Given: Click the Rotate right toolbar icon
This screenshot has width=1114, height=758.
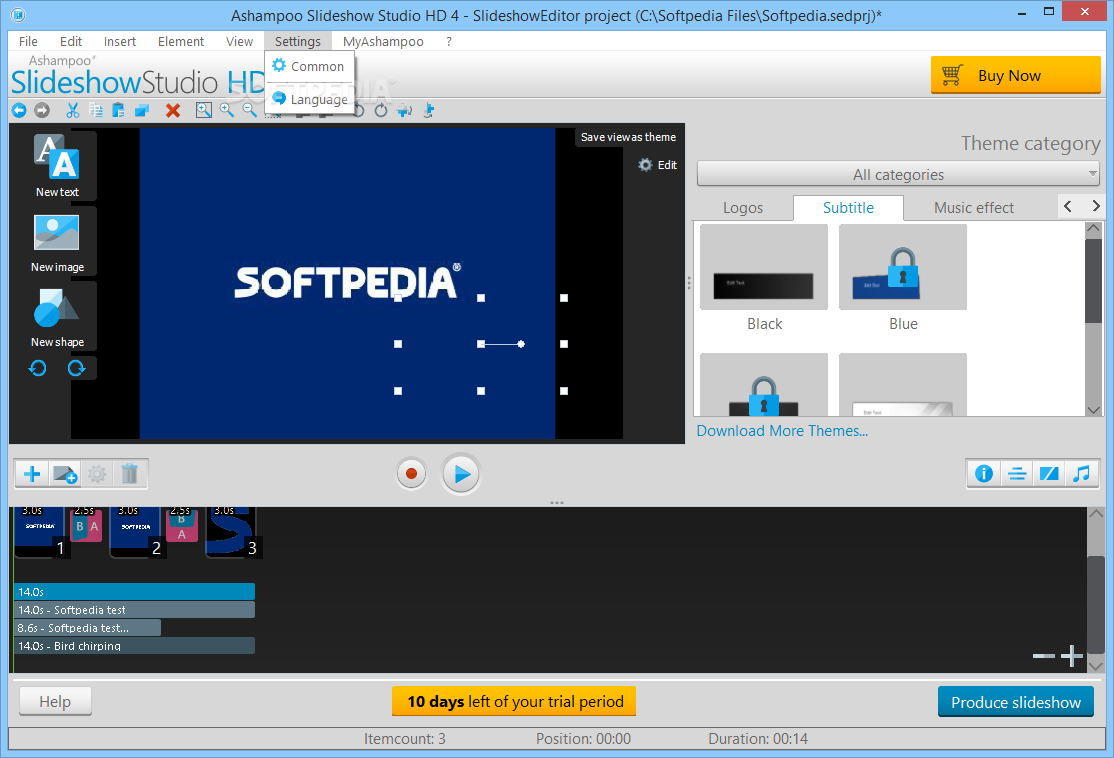Looking at the screenshot, I should (382, 110).
